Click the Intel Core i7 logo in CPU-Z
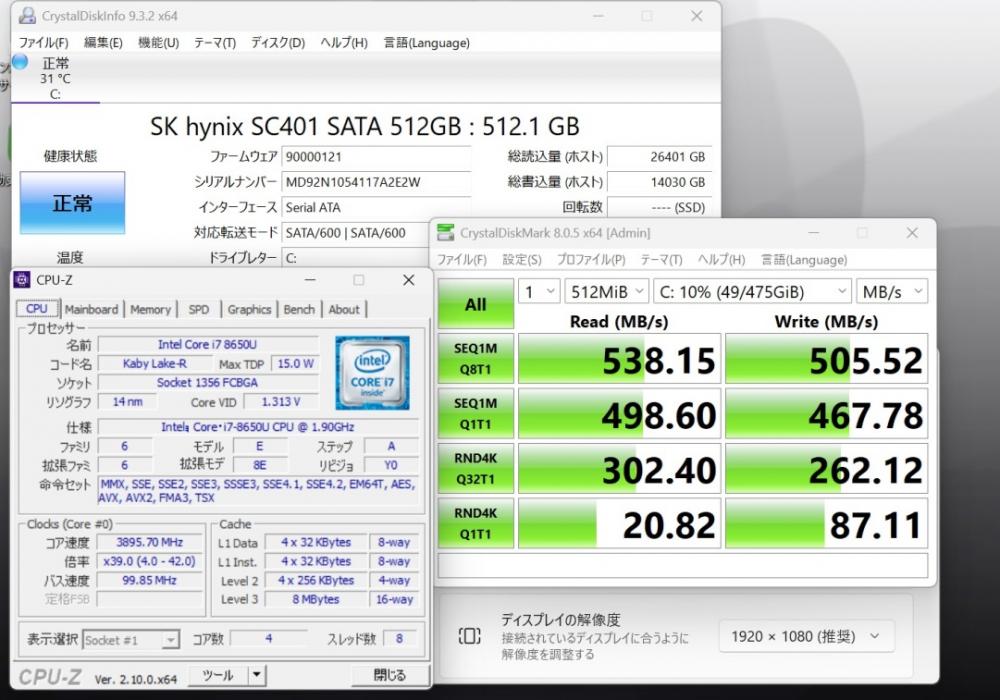1000x700 pixels. coord(372,372)
